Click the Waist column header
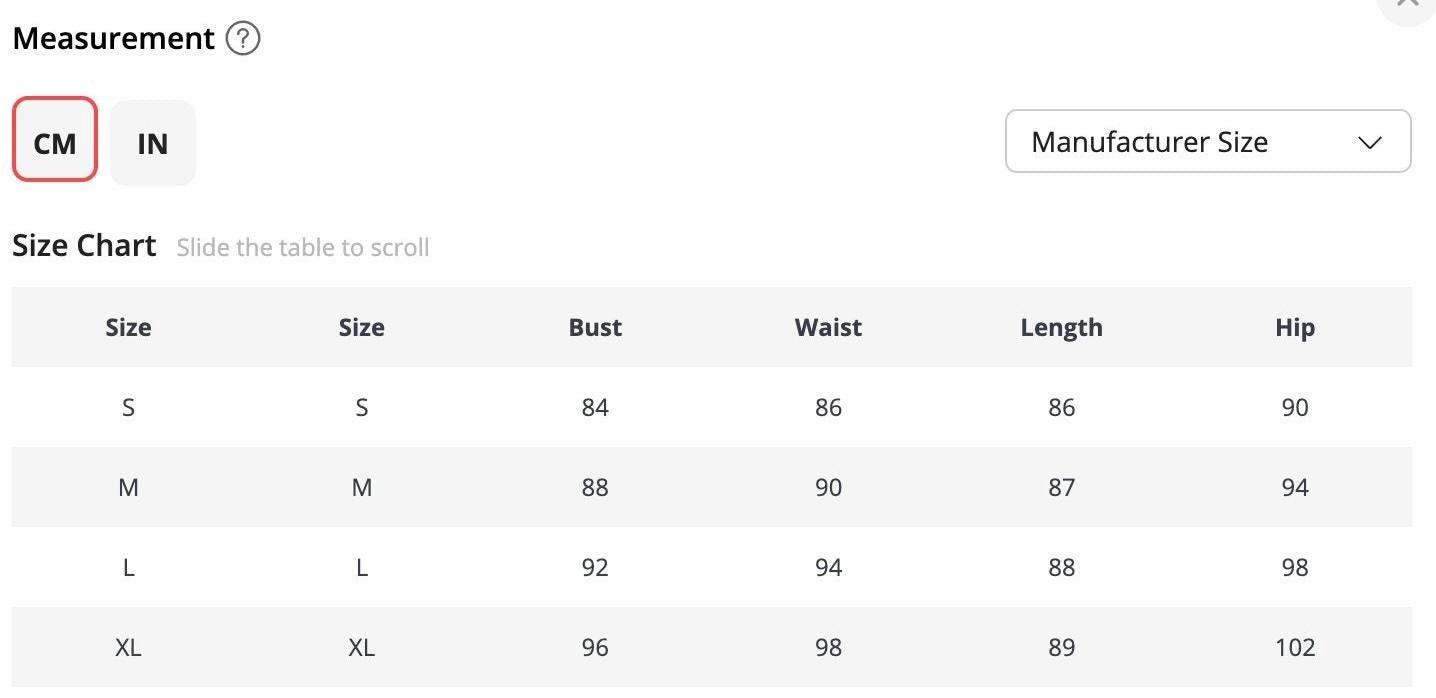 tap(828, 327)
